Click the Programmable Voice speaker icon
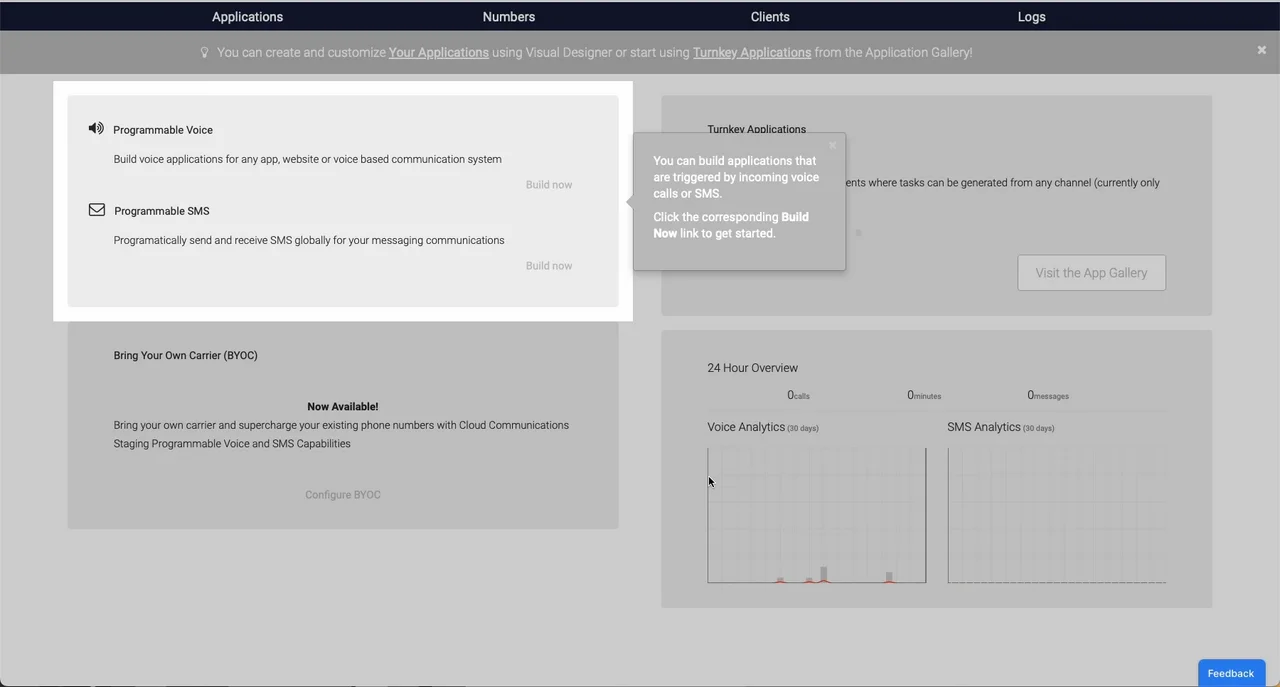The width and height of the screenshot is (1280, 687). (x=96, y=128)
